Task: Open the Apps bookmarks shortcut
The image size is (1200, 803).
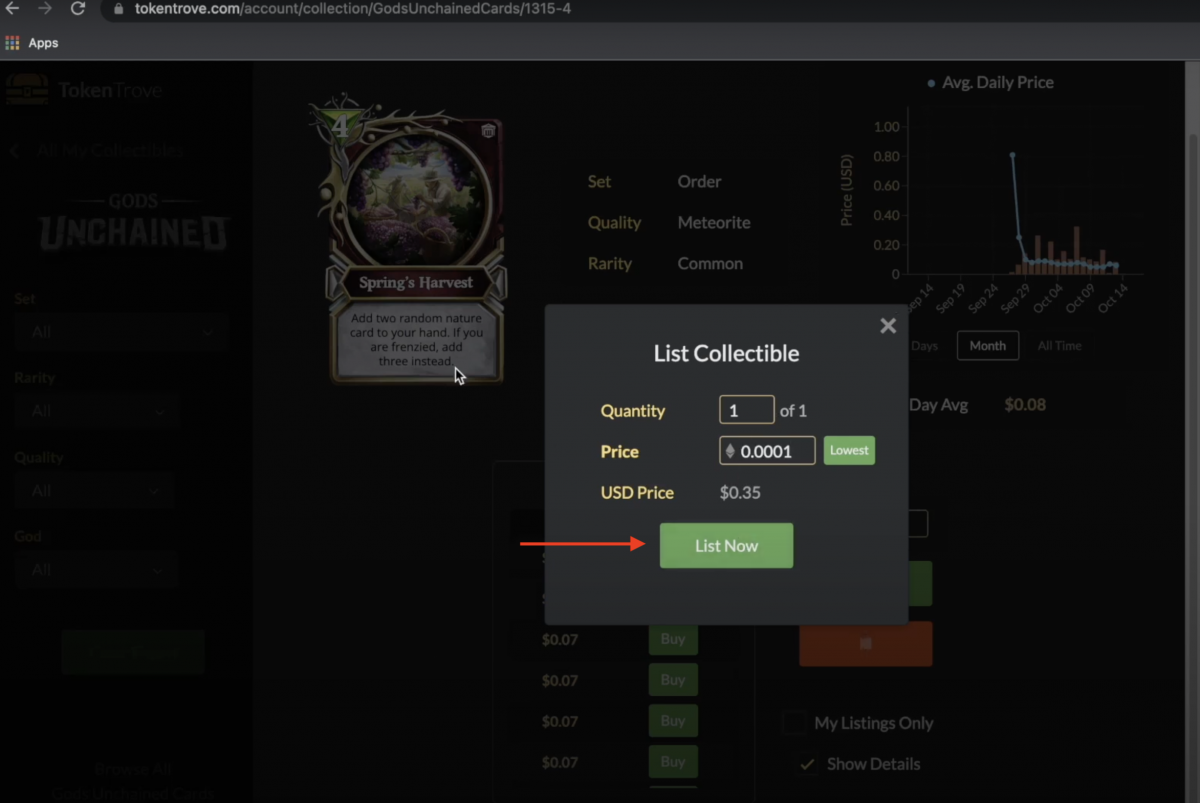Action: (32, 43)
